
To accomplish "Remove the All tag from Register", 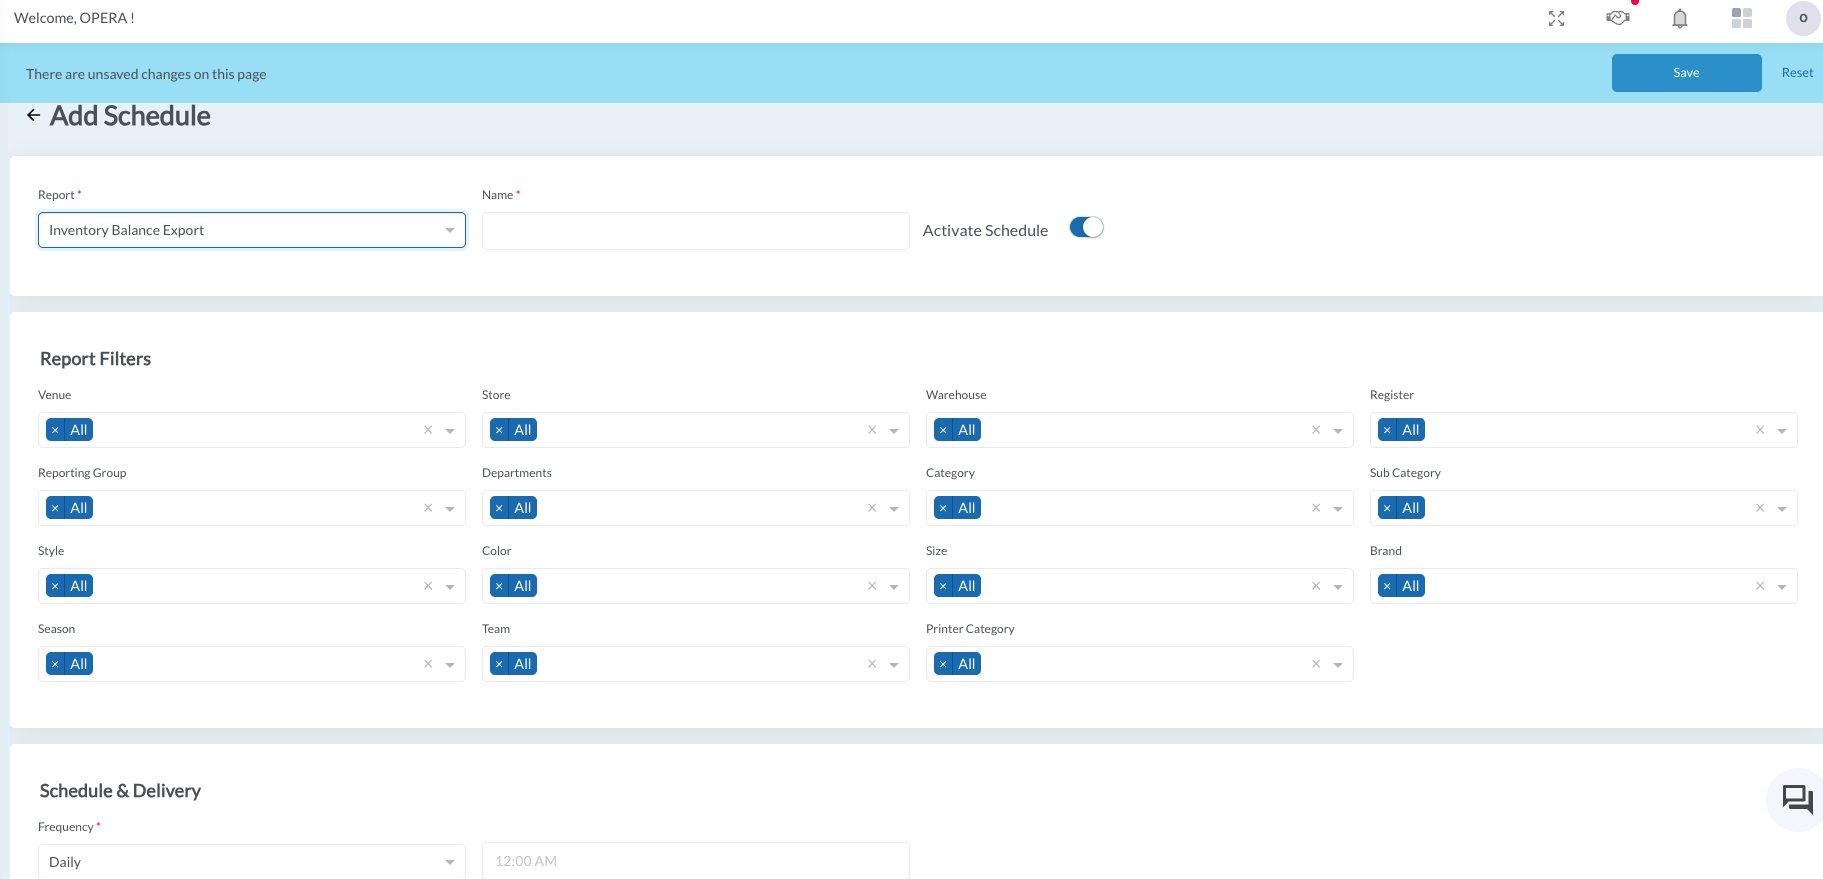I will (1387, 430).
